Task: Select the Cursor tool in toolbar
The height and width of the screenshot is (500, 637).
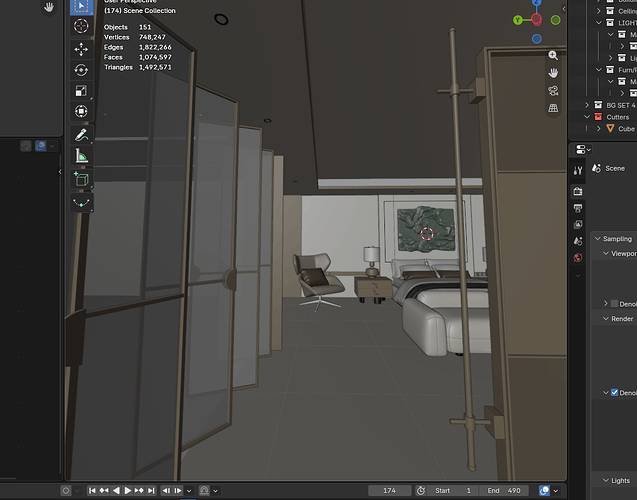Action: click(81, 26)
